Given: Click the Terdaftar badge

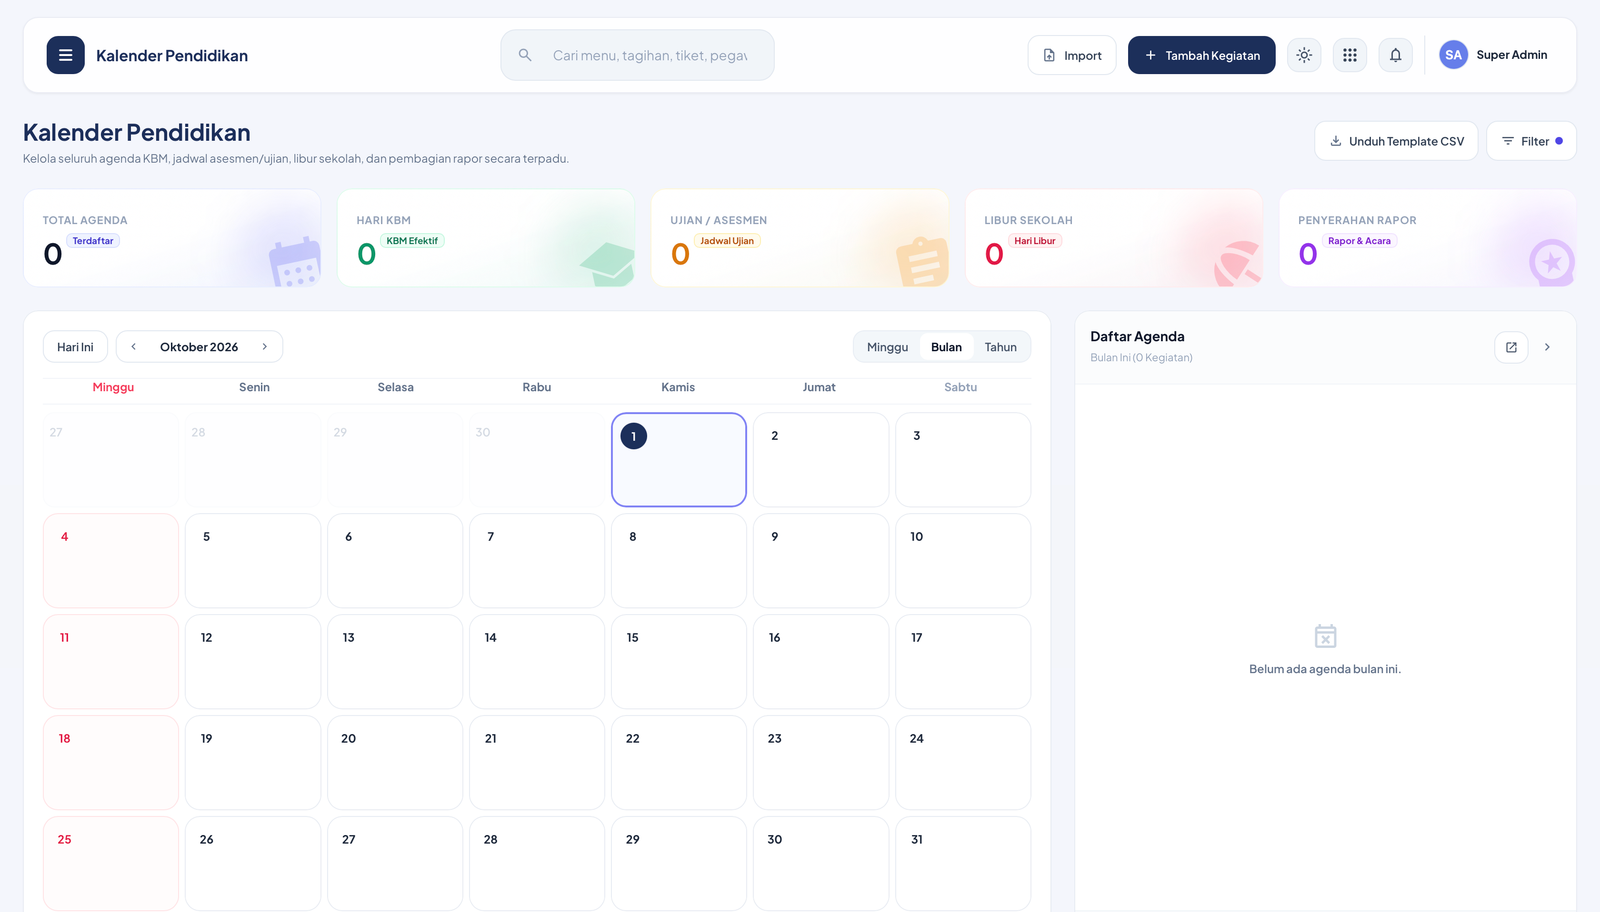Looking at the screenshot, I should click(x=93, y=241).
